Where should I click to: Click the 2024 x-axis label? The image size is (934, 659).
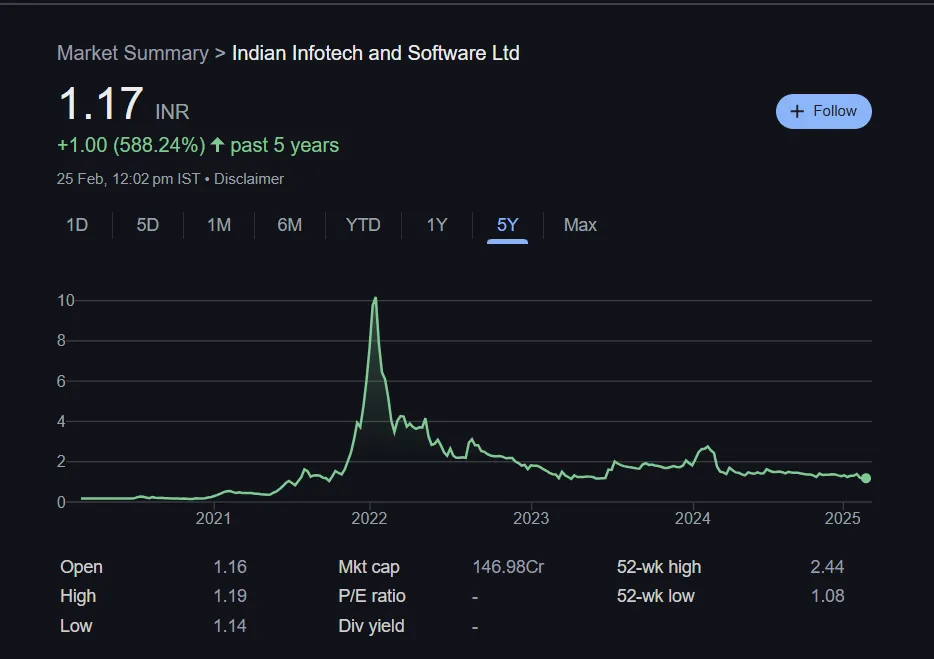click(692, 518)
